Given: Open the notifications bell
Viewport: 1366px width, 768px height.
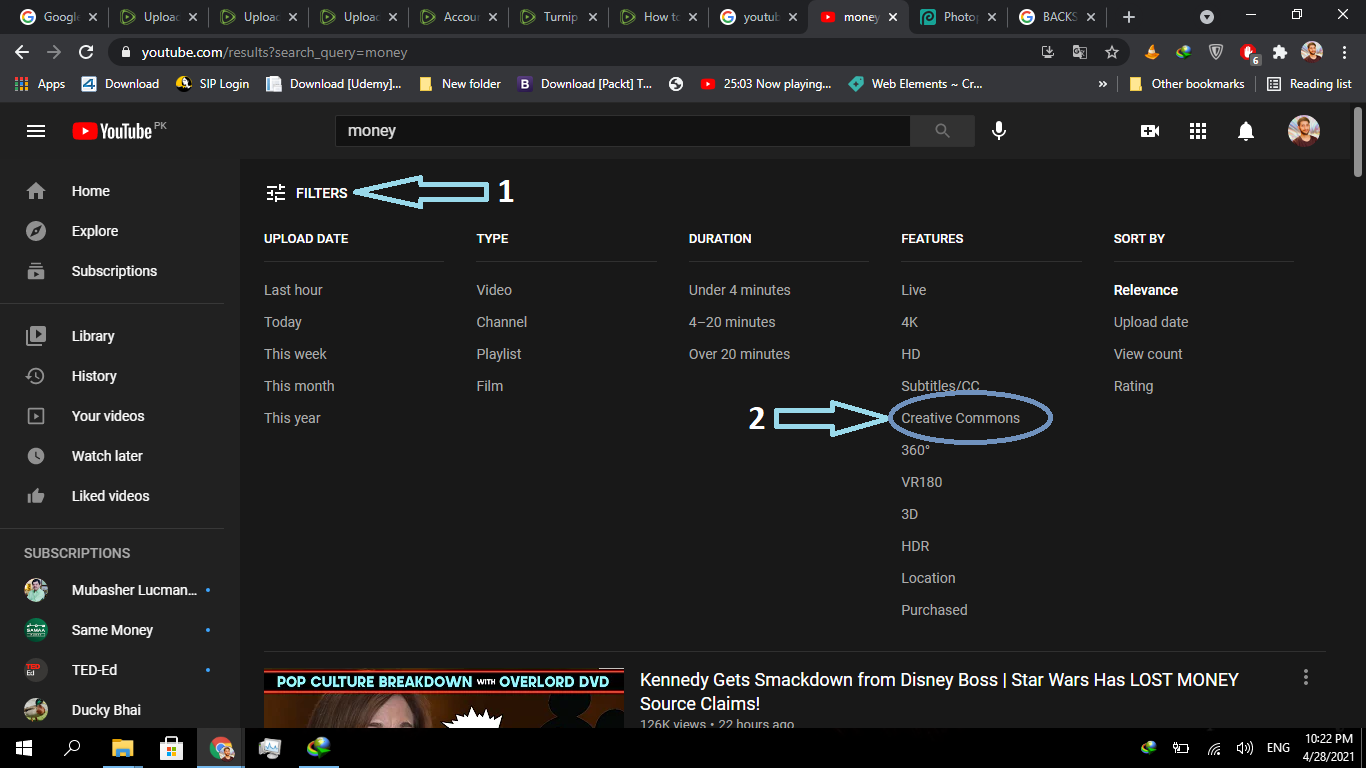Looking at the screenshot, I should 1246,131.
